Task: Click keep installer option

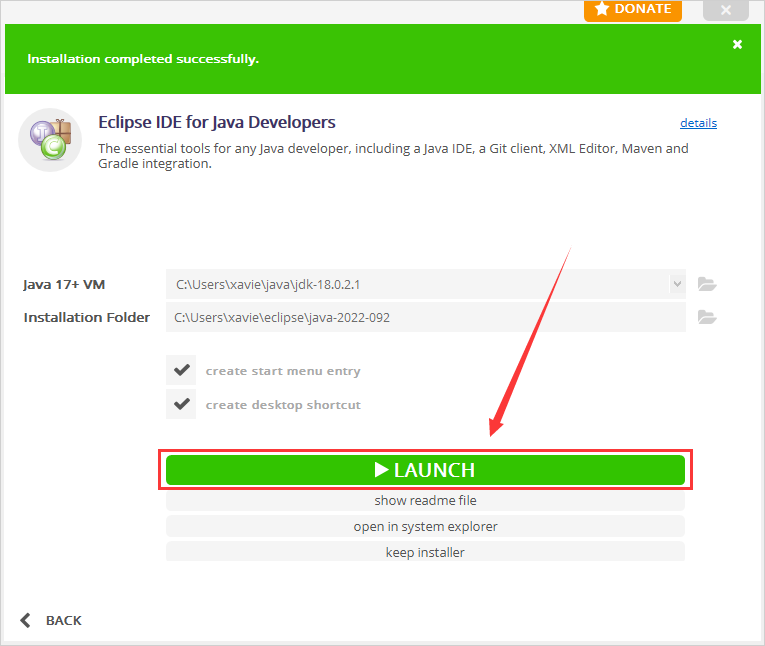Action: coord(425,552)
